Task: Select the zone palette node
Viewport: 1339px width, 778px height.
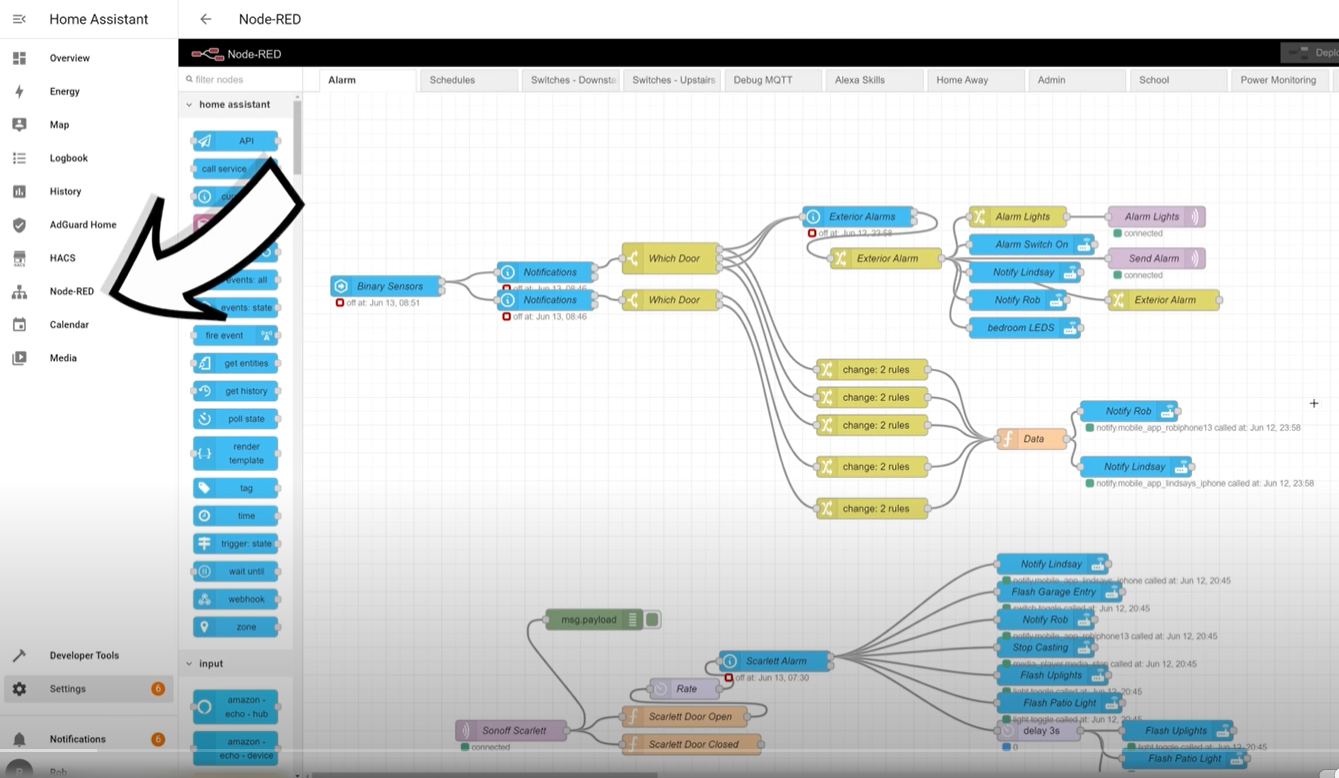Action: pyautogui.click(x=235, y=627)
